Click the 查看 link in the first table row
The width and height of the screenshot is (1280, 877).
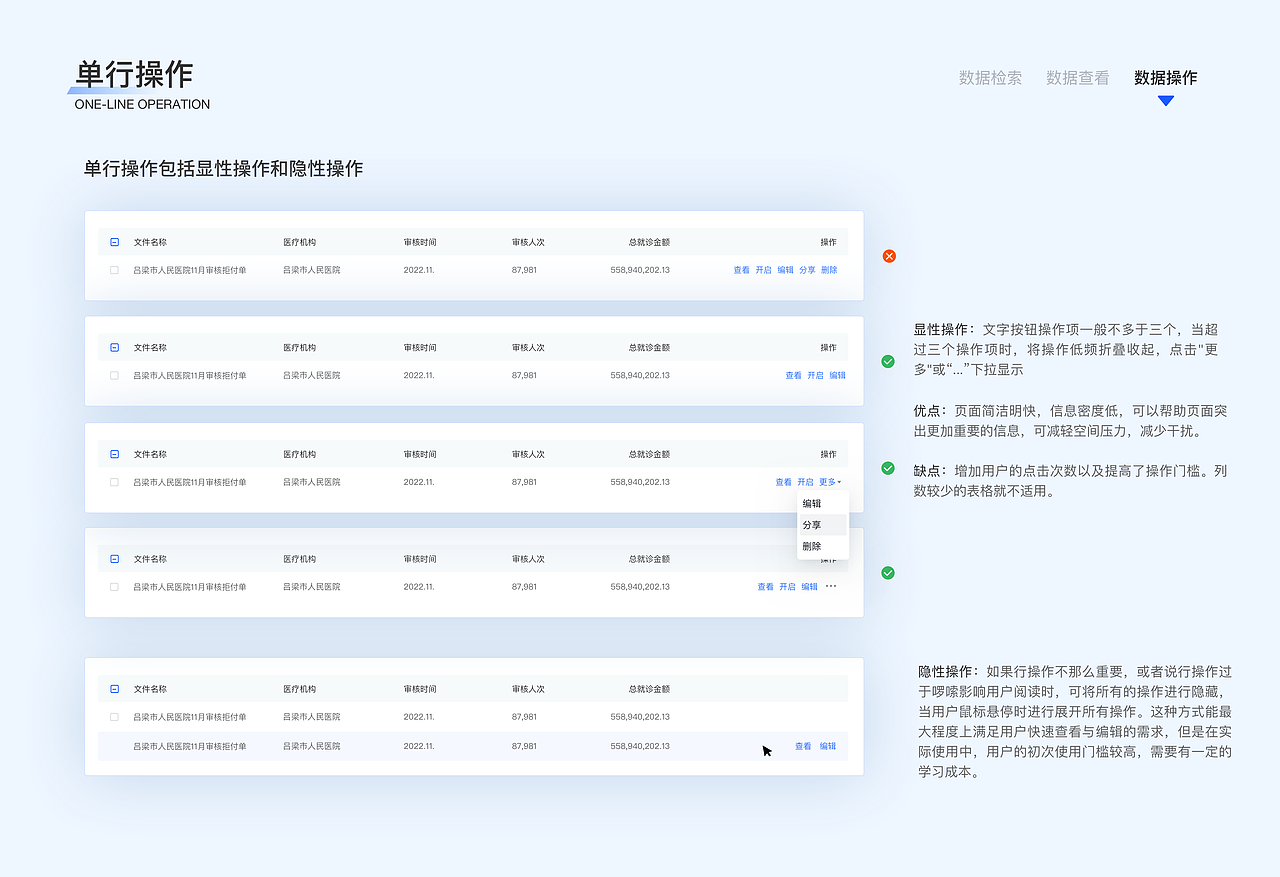click(x=740, y=269)
